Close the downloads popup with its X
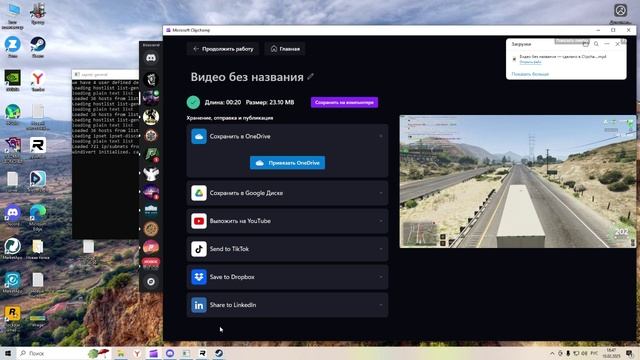The height and width of the screenshot is (360, 640). click(618, 44)
